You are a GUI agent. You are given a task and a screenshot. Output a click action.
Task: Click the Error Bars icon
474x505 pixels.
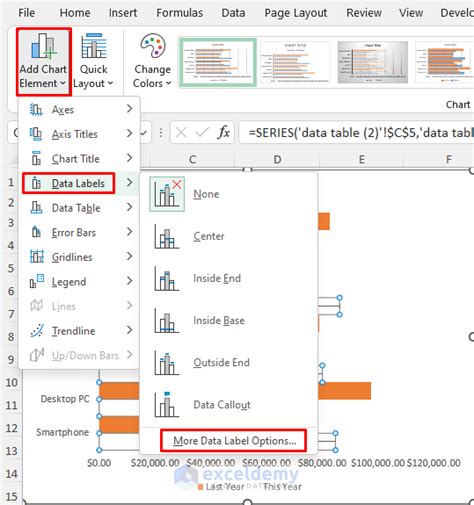36,232
